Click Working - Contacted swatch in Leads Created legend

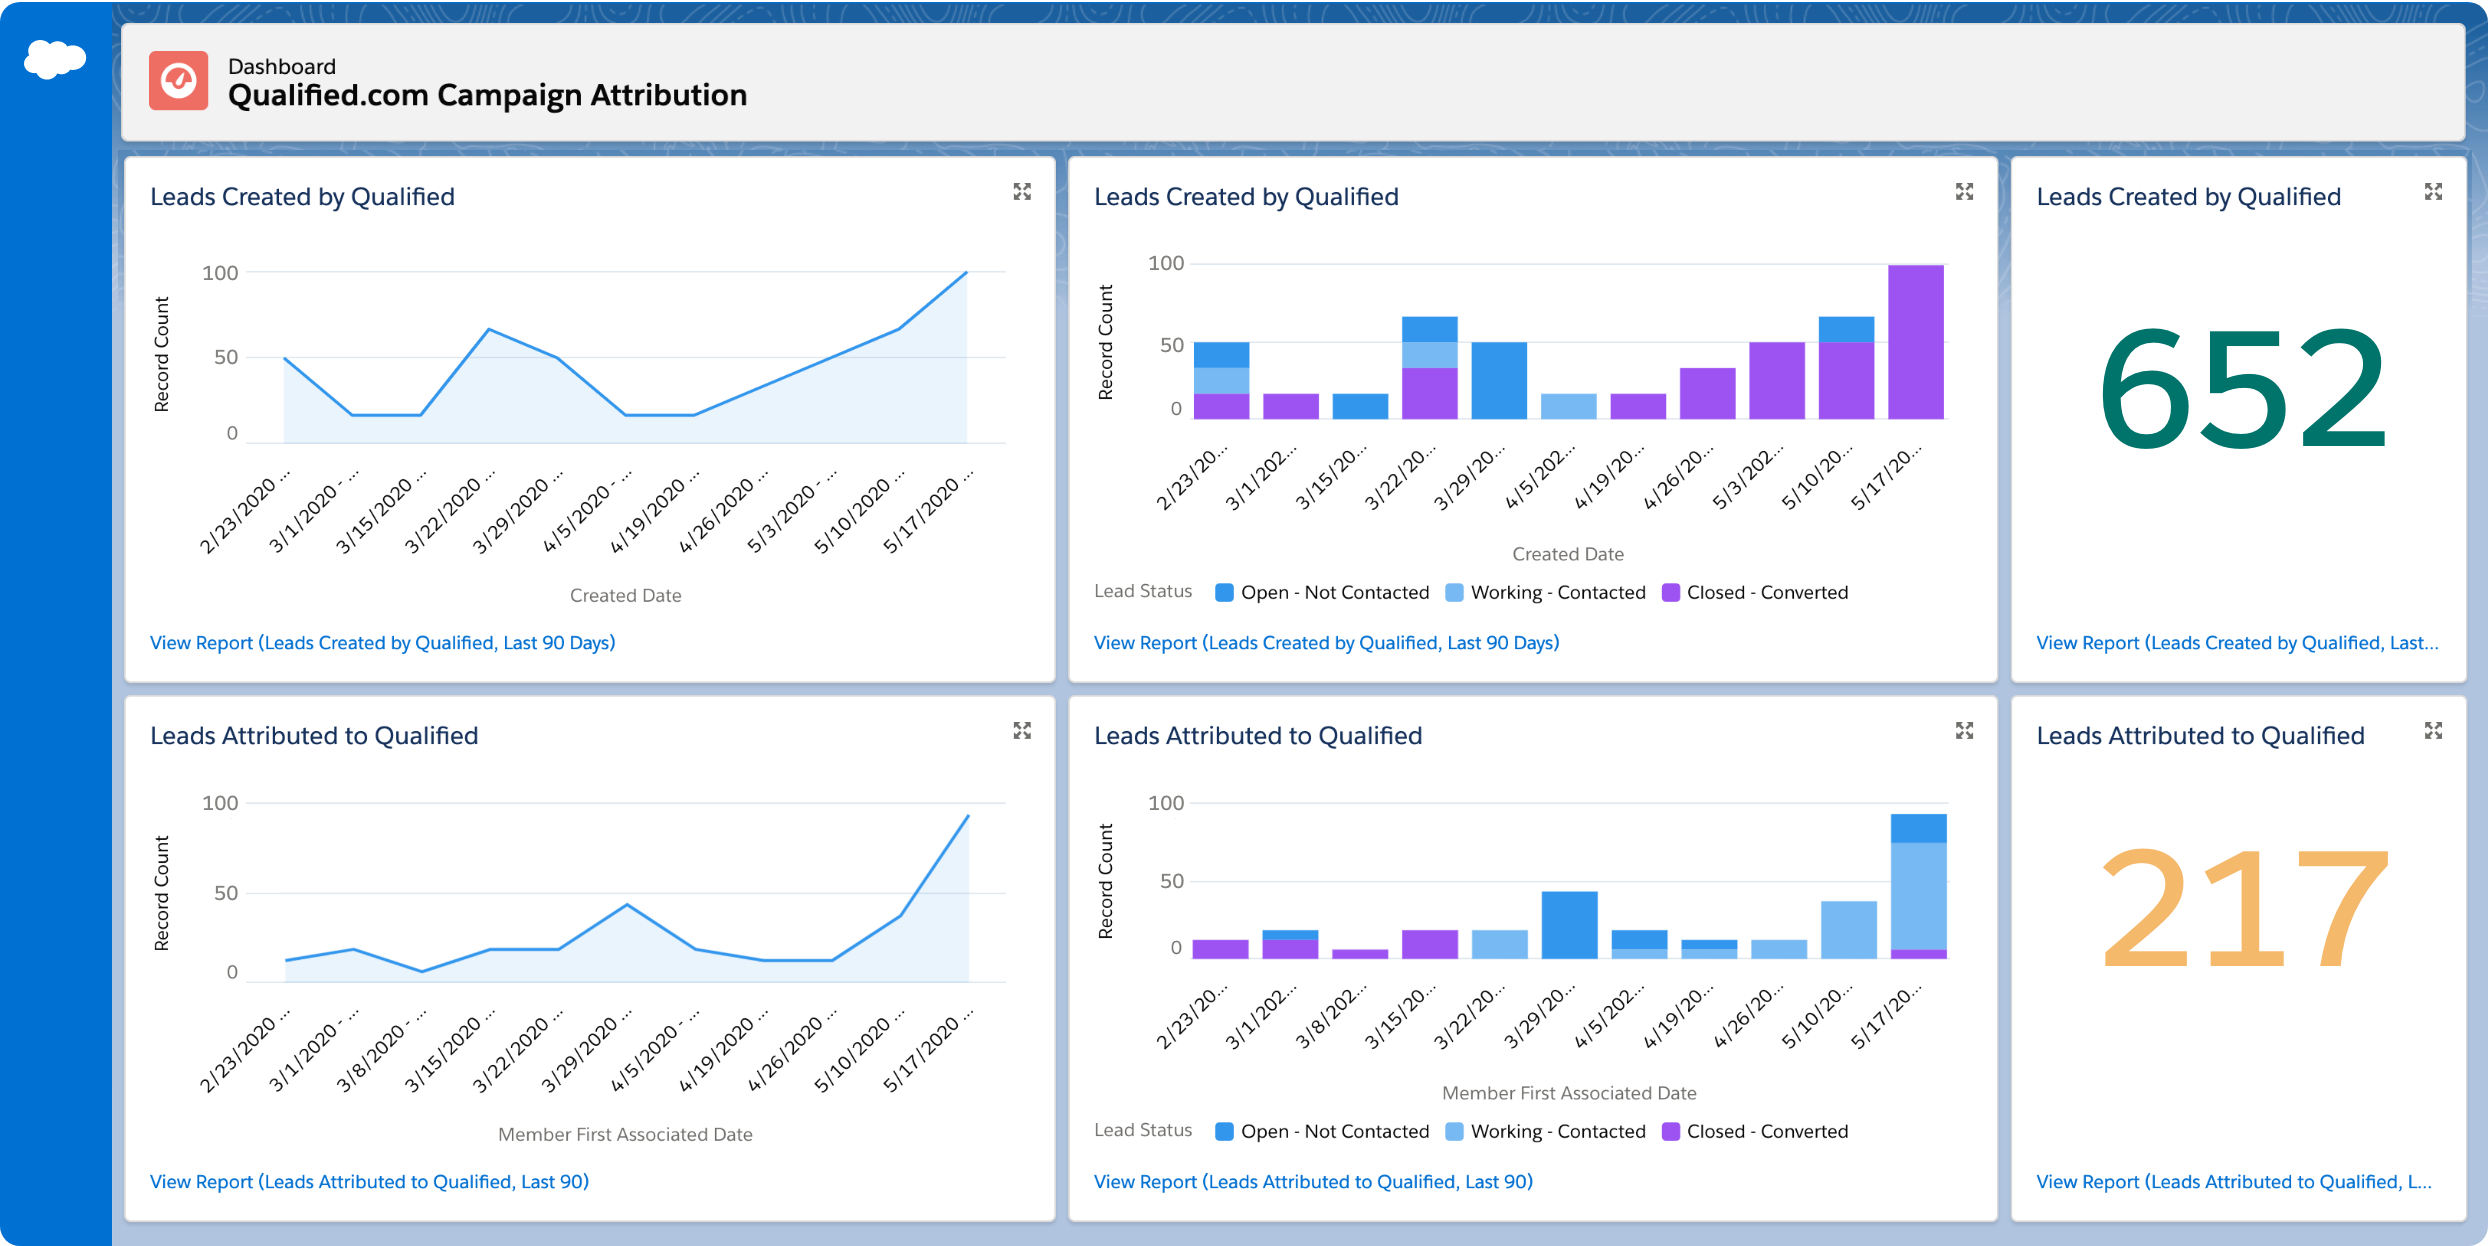coord(1454,593)
